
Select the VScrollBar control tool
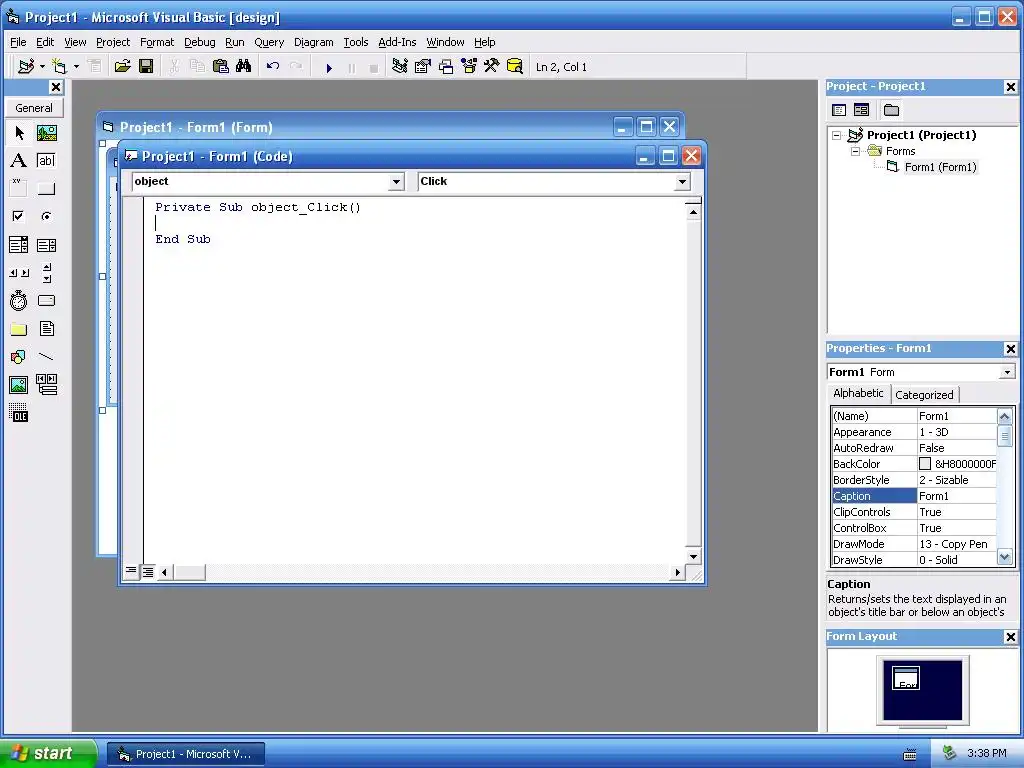46,273
